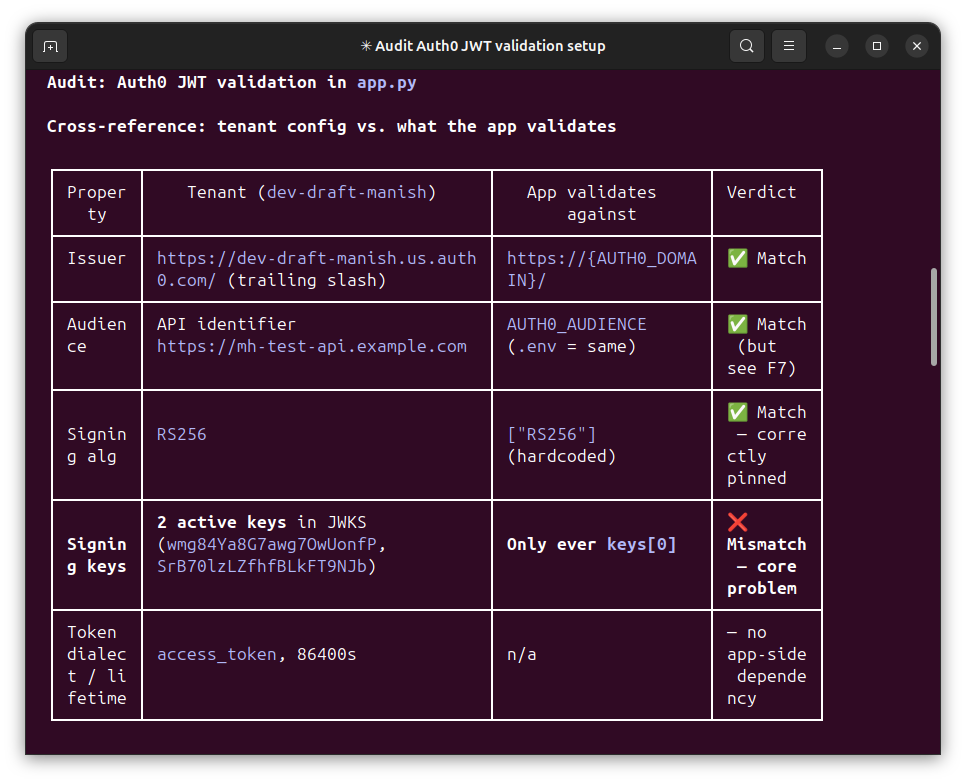Click the 'Property' column header
966x783 pixels.
click(97, 203)
